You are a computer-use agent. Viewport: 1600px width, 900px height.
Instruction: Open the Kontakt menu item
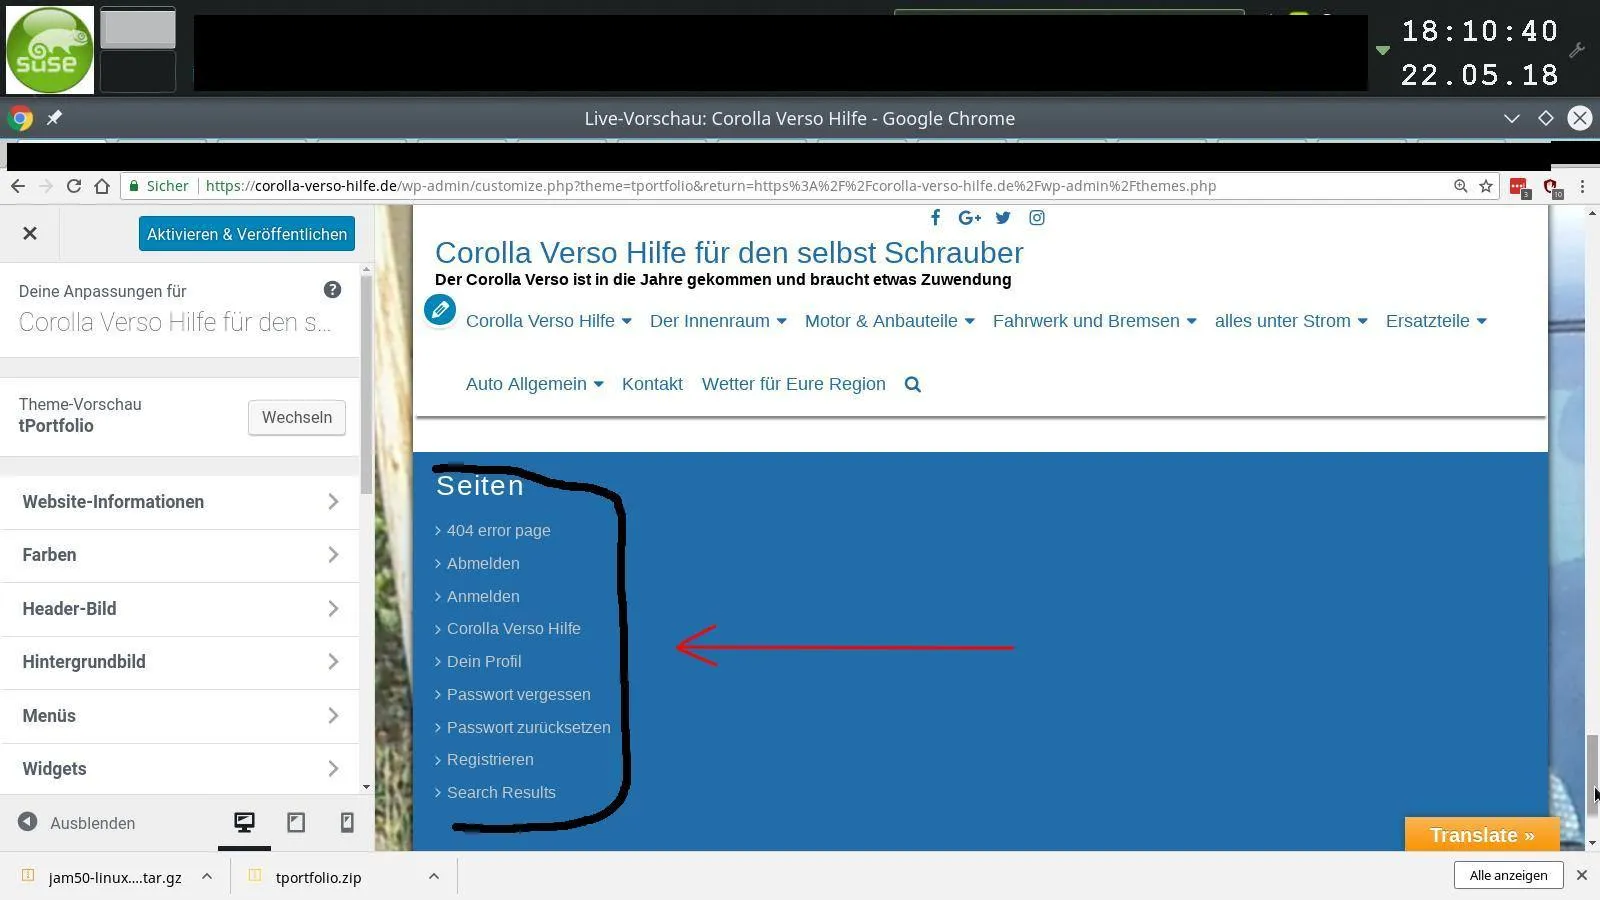tap(652, 384)
